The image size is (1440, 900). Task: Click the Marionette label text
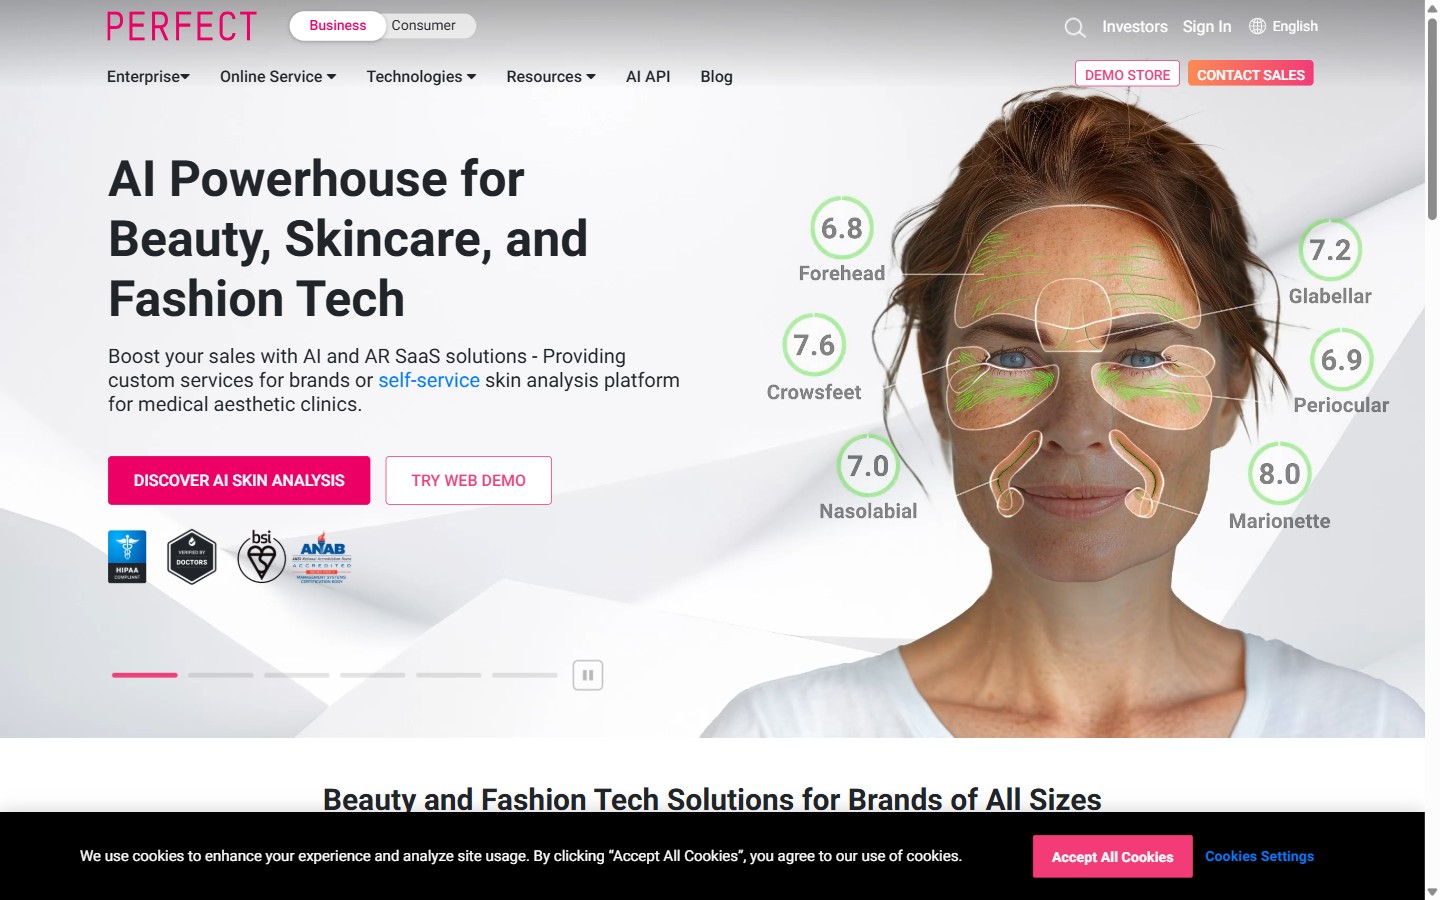click(1279, 522)
